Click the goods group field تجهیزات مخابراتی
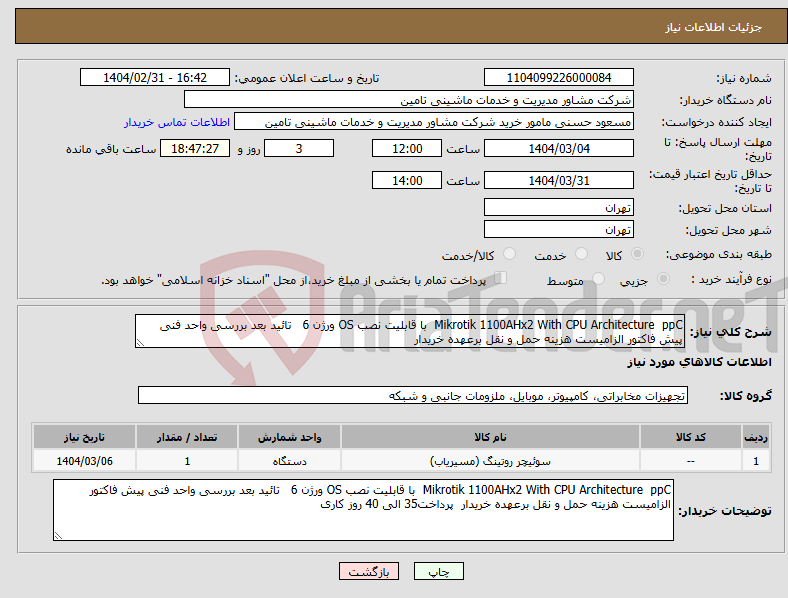788x598 pixels. click(413, 395)
